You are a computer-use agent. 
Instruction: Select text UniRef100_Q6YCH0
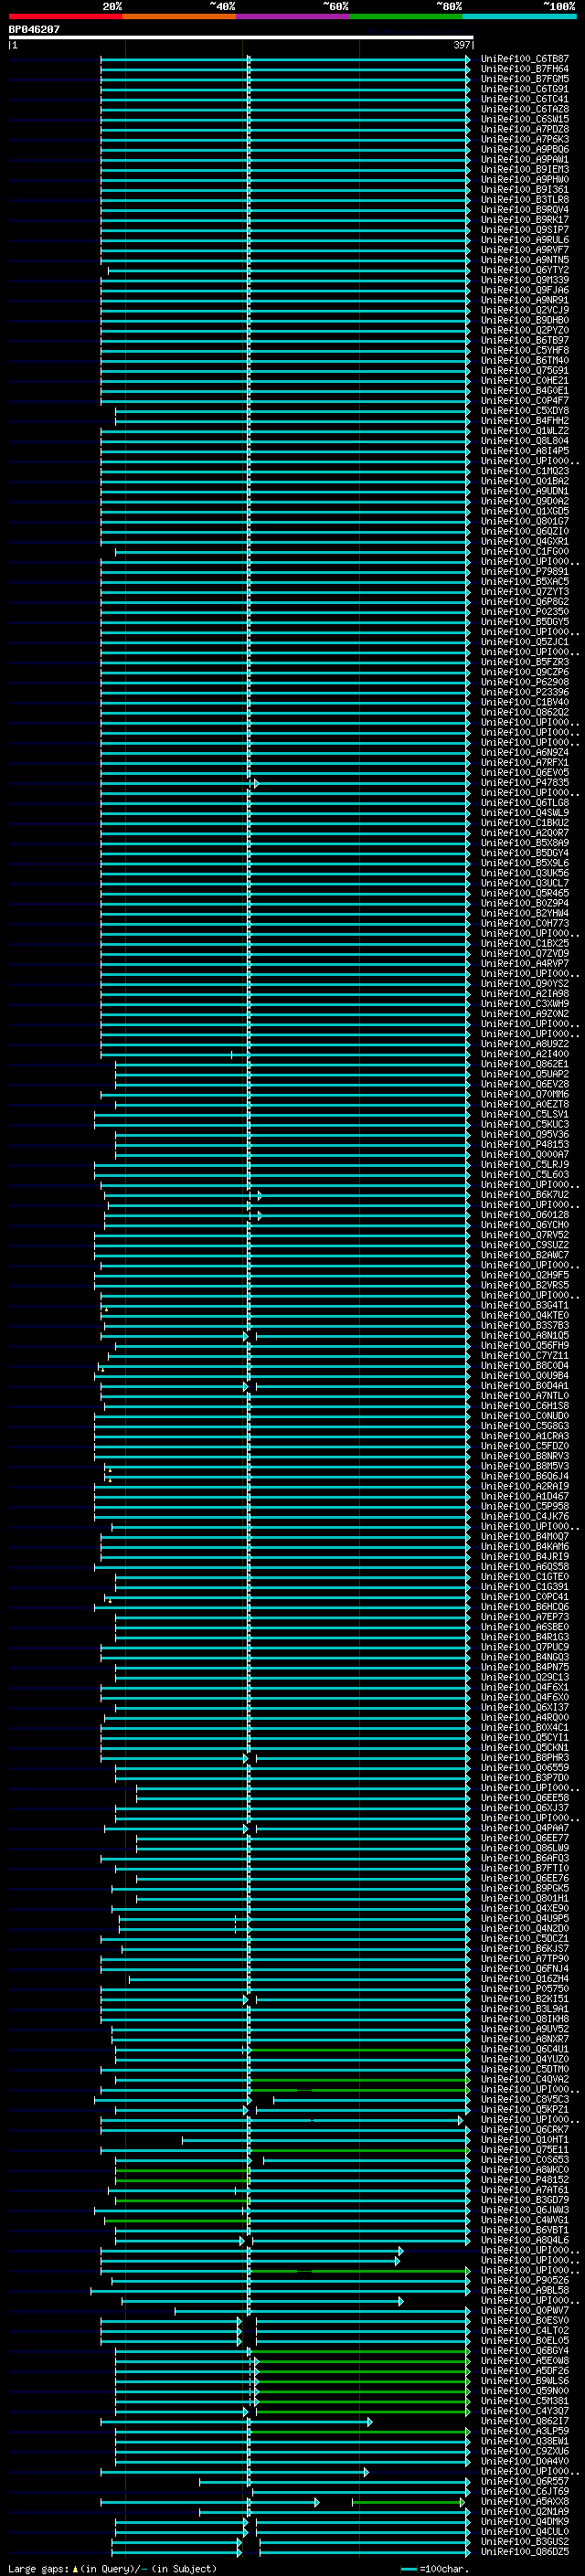525,1225
